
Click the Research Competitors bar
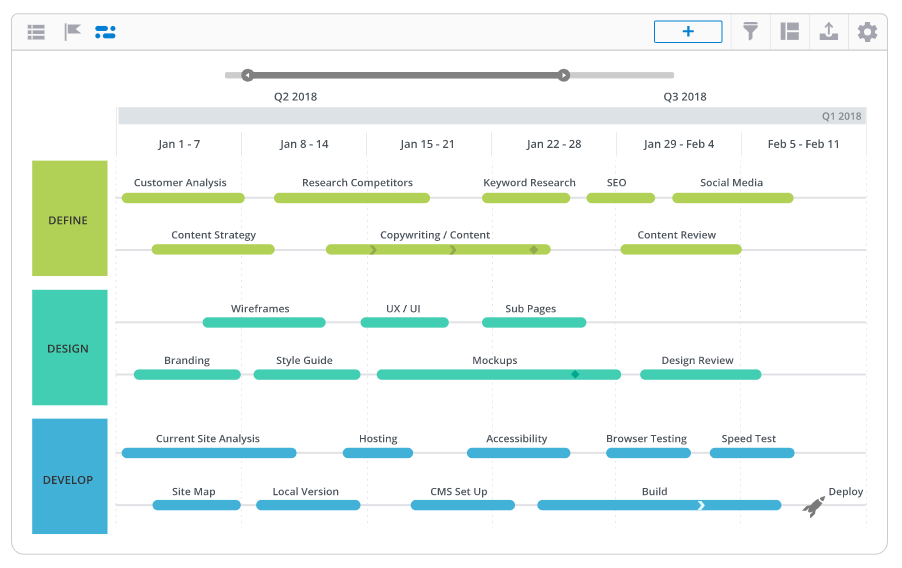point(352,198)
